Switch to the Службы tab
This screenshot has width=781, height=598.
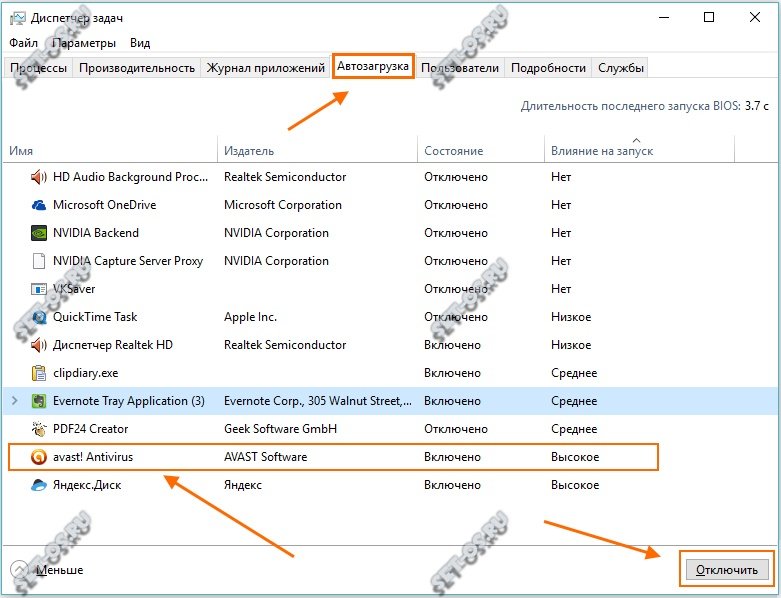pyautogui.click(x=621, y=68)
